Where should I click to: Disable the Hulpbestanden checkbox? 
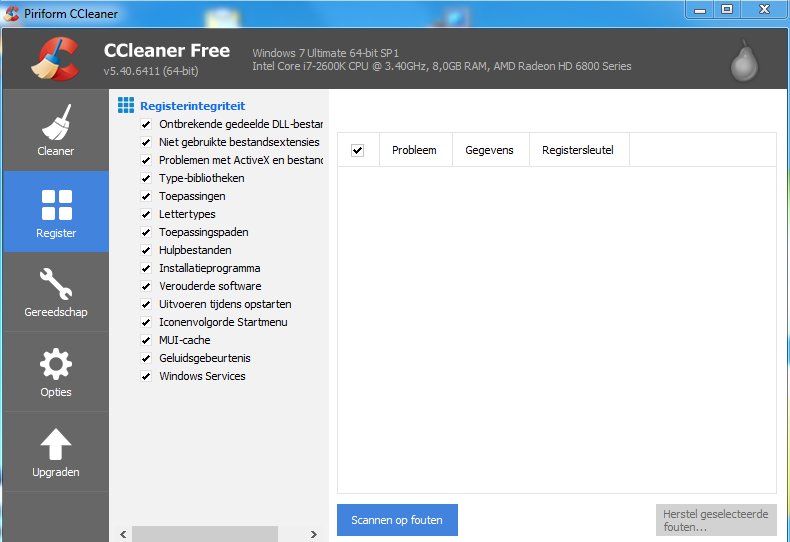click(x=146, y=250)
